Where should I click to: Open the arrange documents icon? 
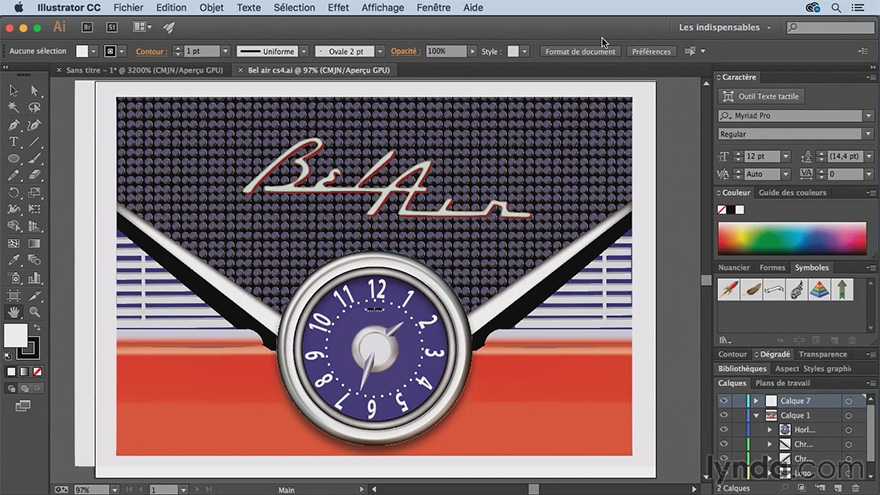tap(141, 27)
